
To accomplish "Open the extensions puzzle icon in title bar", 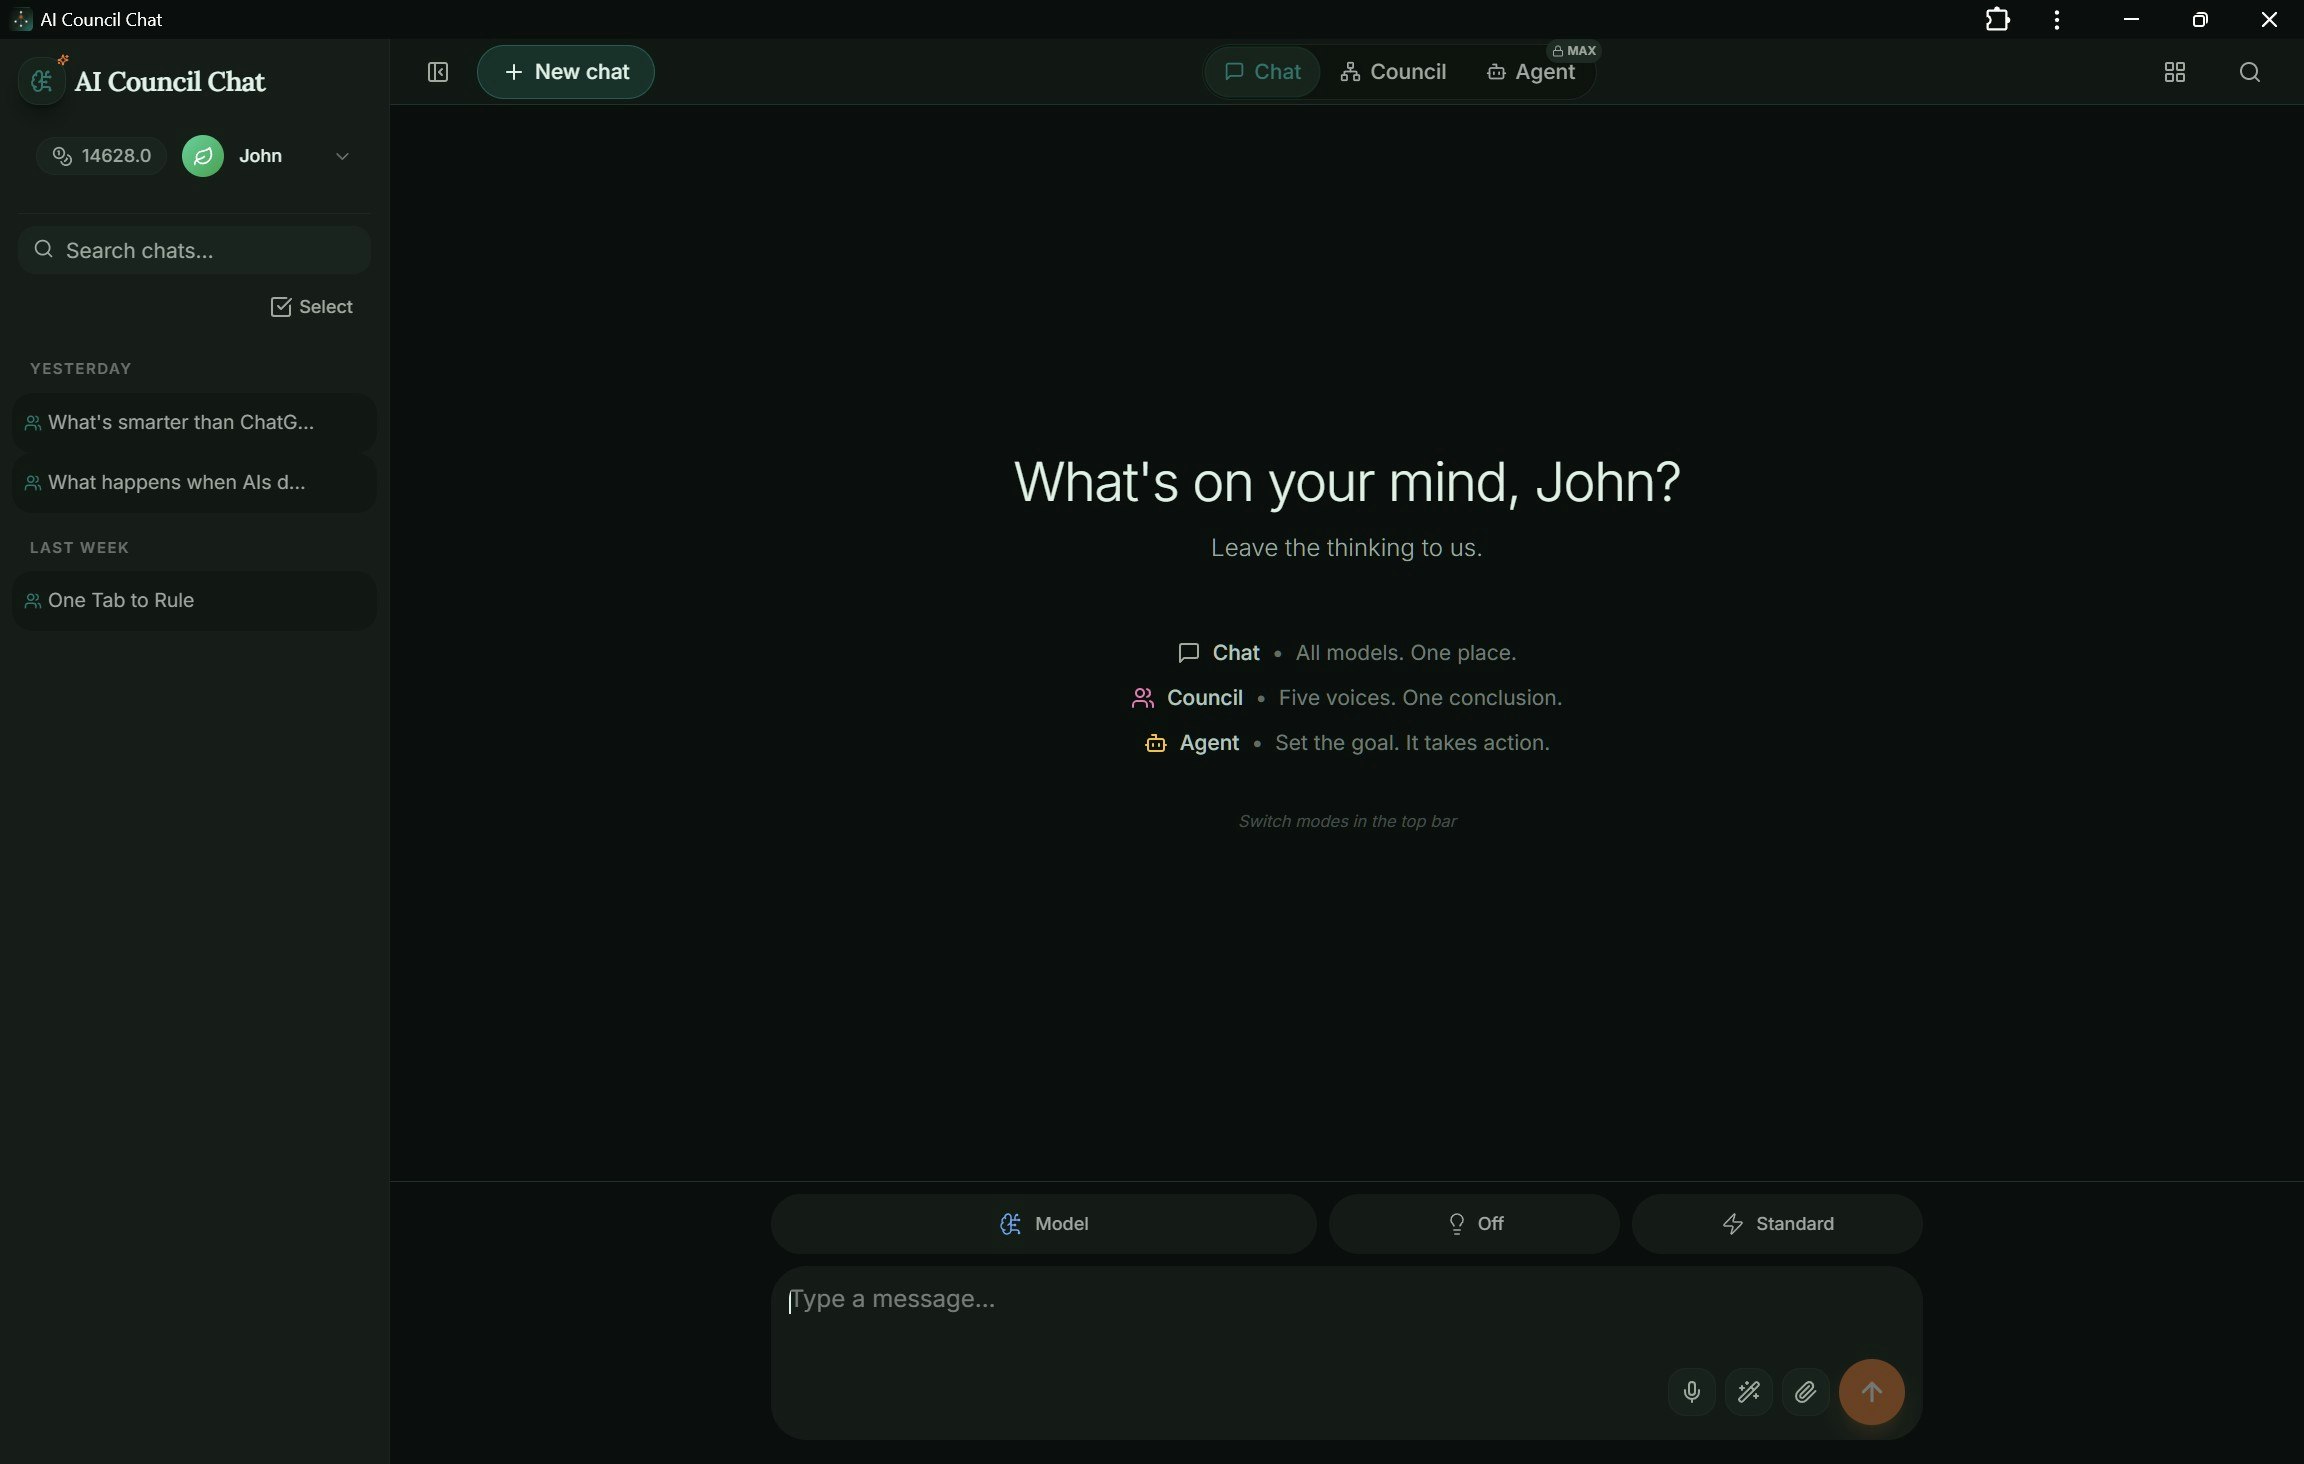I will [x=1997, y=19].
